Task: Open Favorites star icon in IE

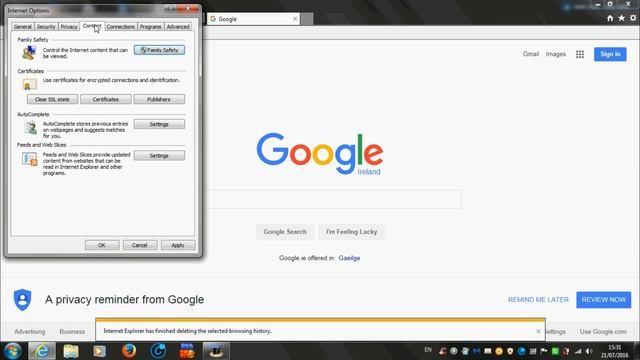Action: pos(621,18)
